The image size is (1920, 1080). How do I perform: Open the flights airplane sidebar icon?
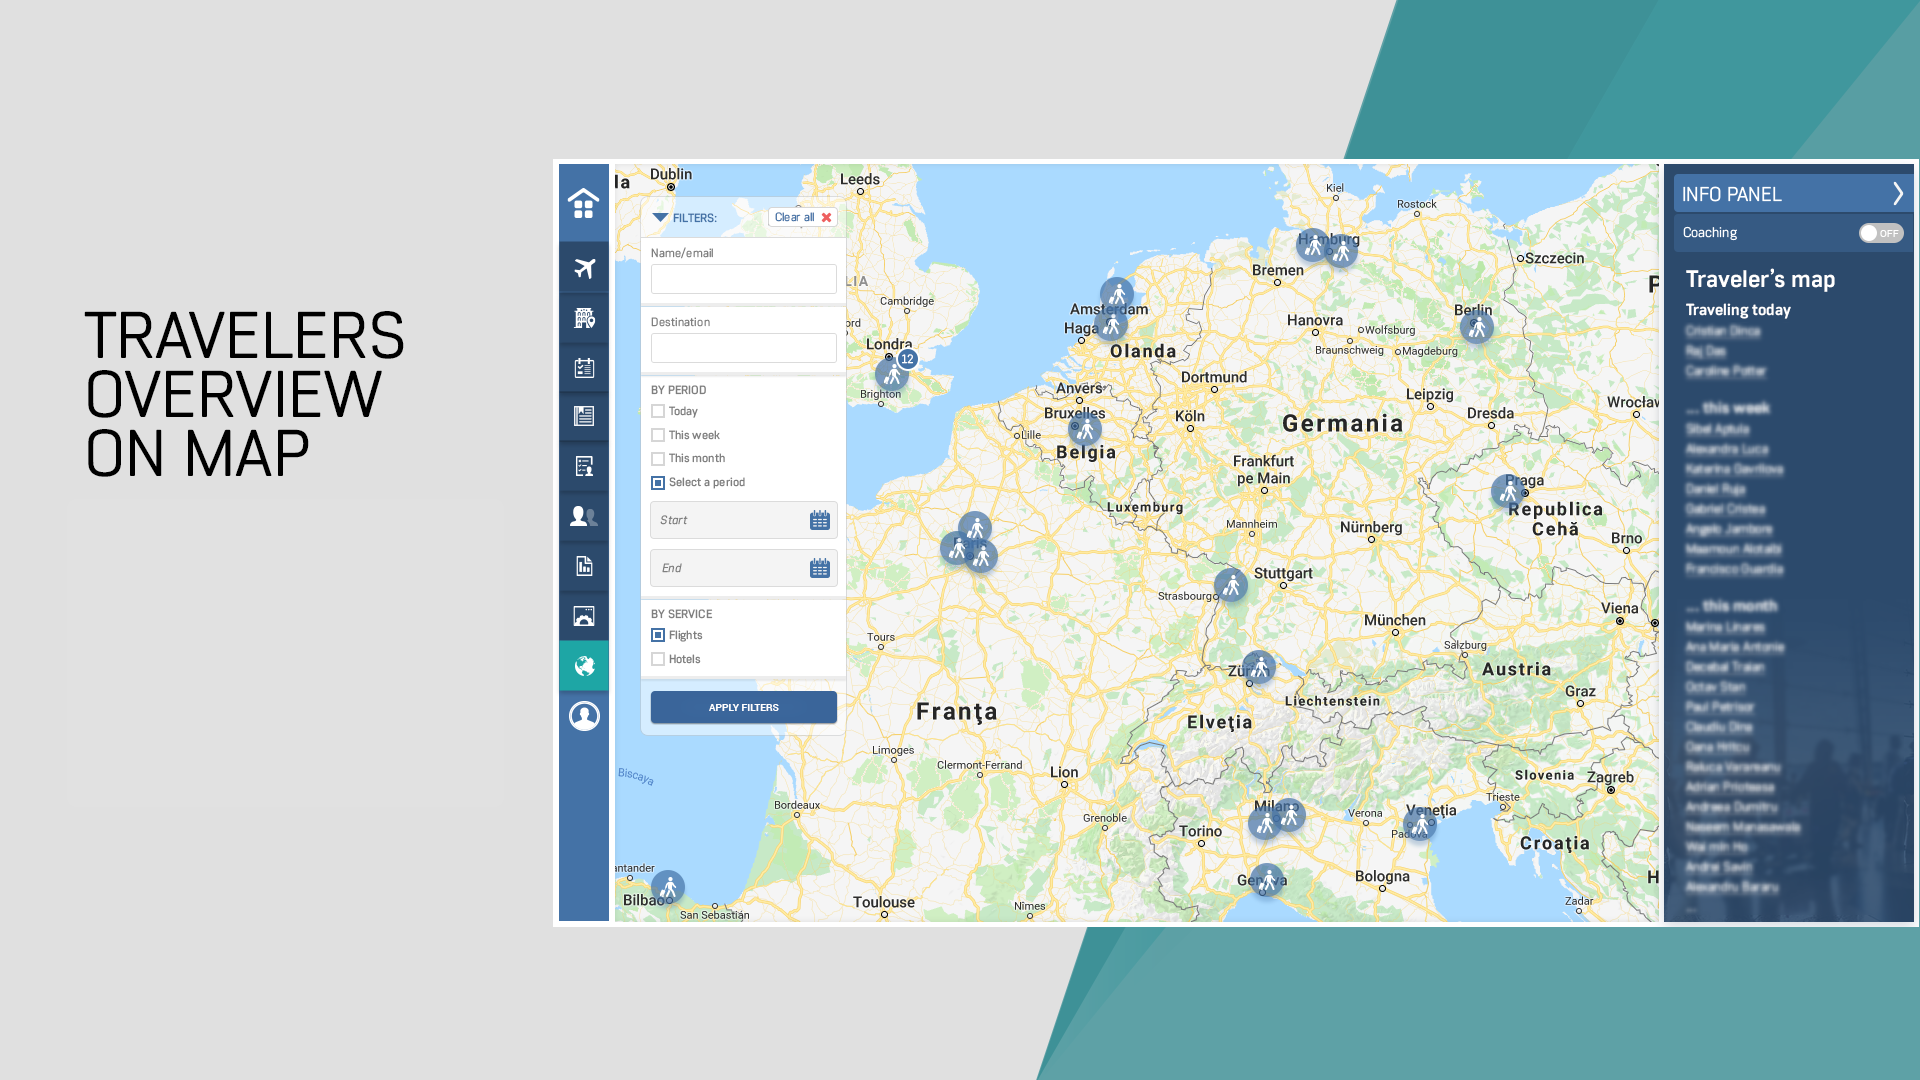584,268
